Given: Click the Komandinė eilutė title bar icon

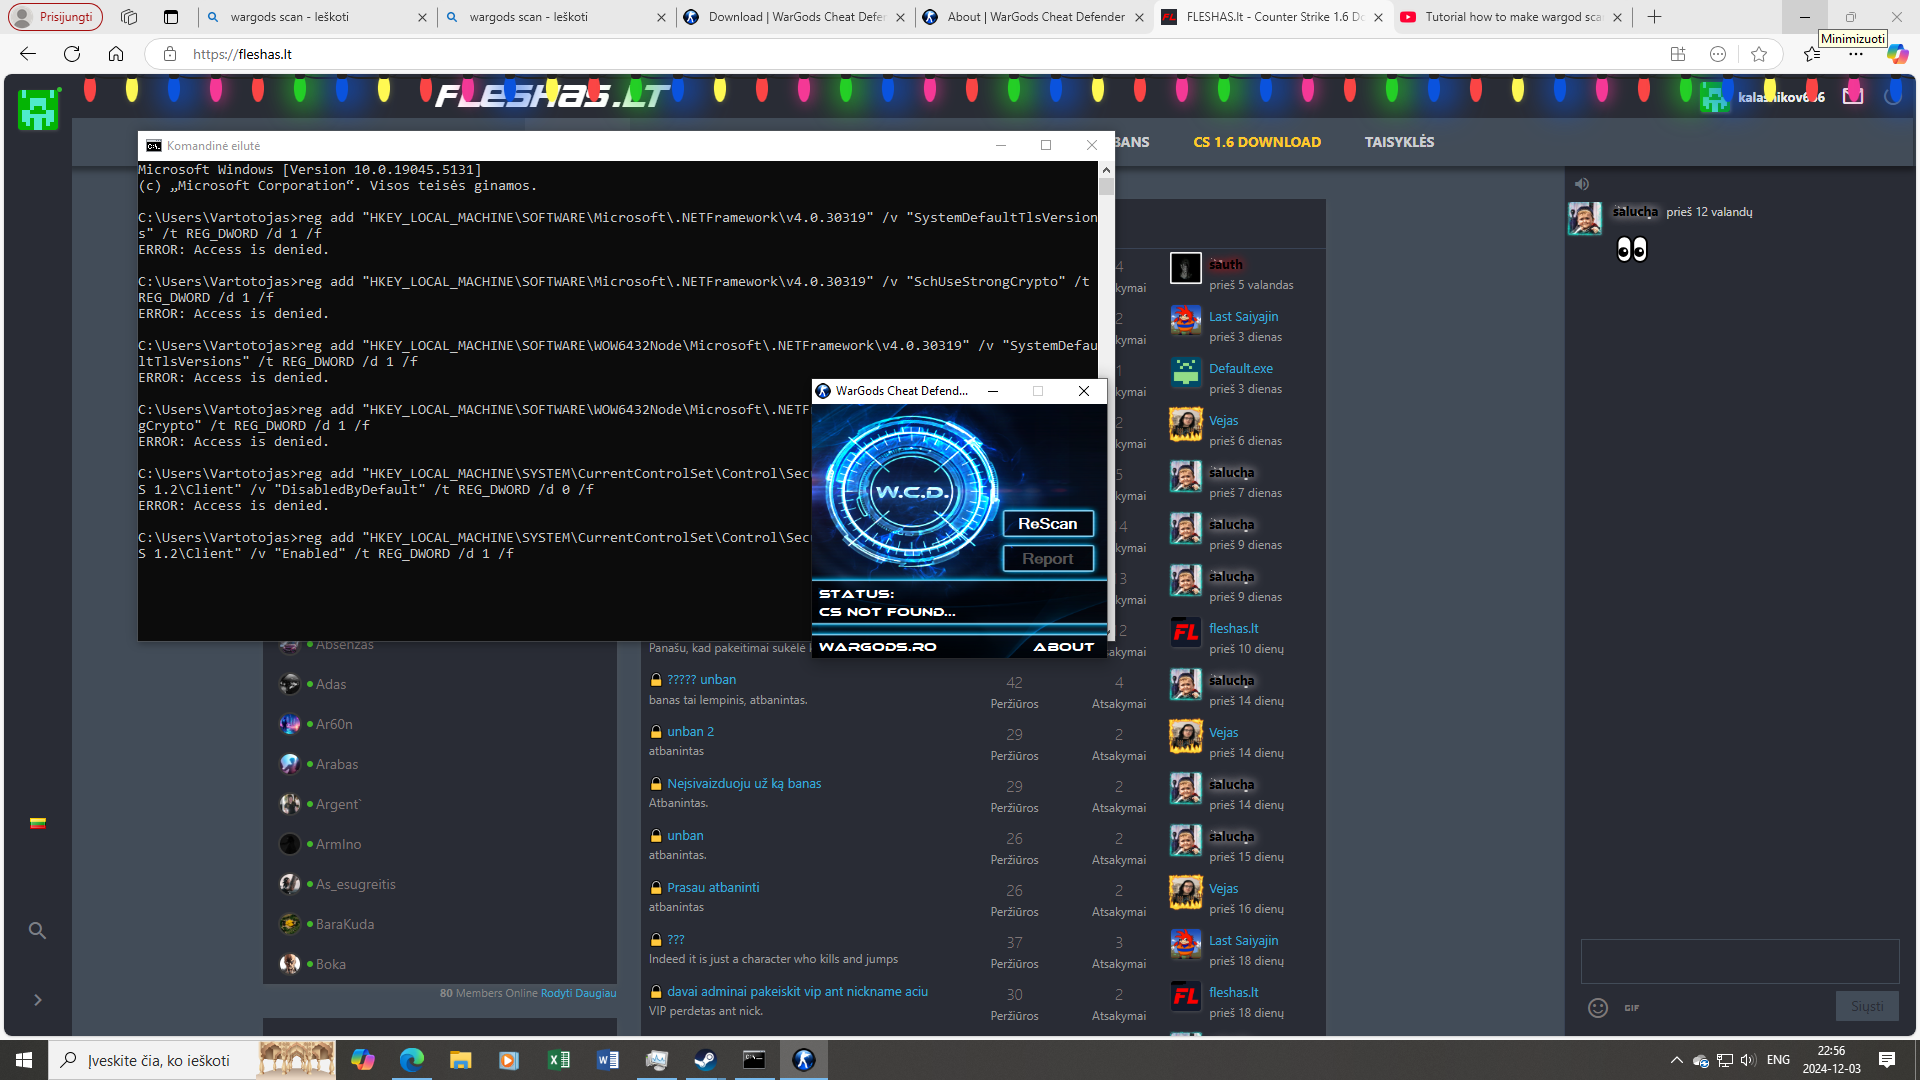Looking at the screenshot, I should click(x=154, y=146).
